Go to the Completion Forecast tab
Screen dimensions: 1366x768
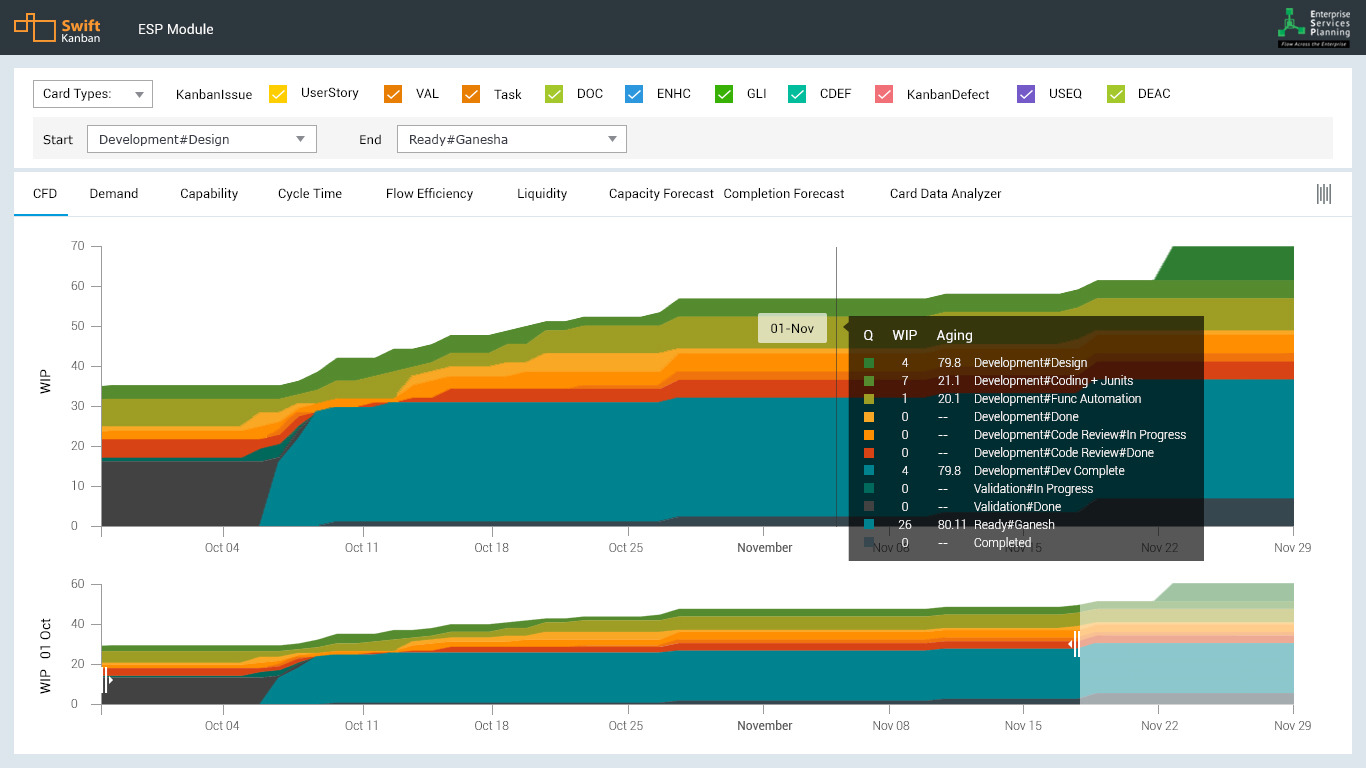tap(784, 194)
